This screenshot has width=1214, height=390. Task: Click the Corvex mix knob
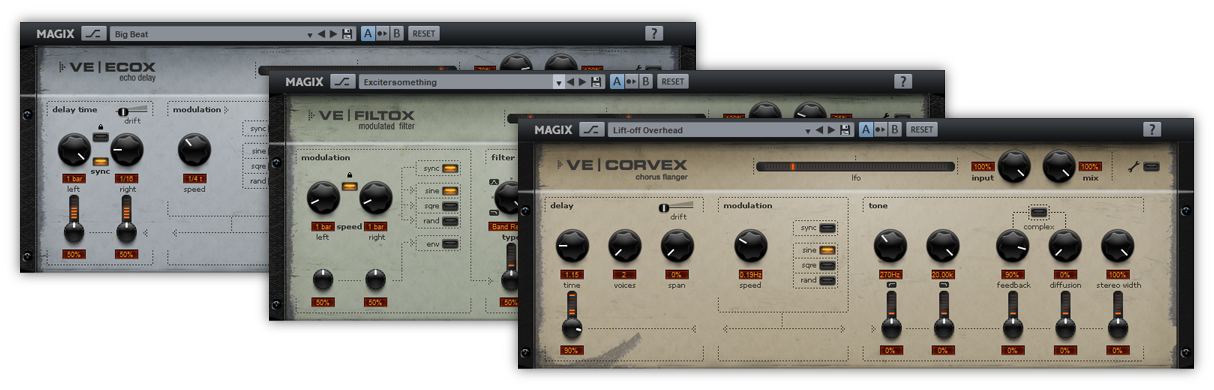(1059, 166)
